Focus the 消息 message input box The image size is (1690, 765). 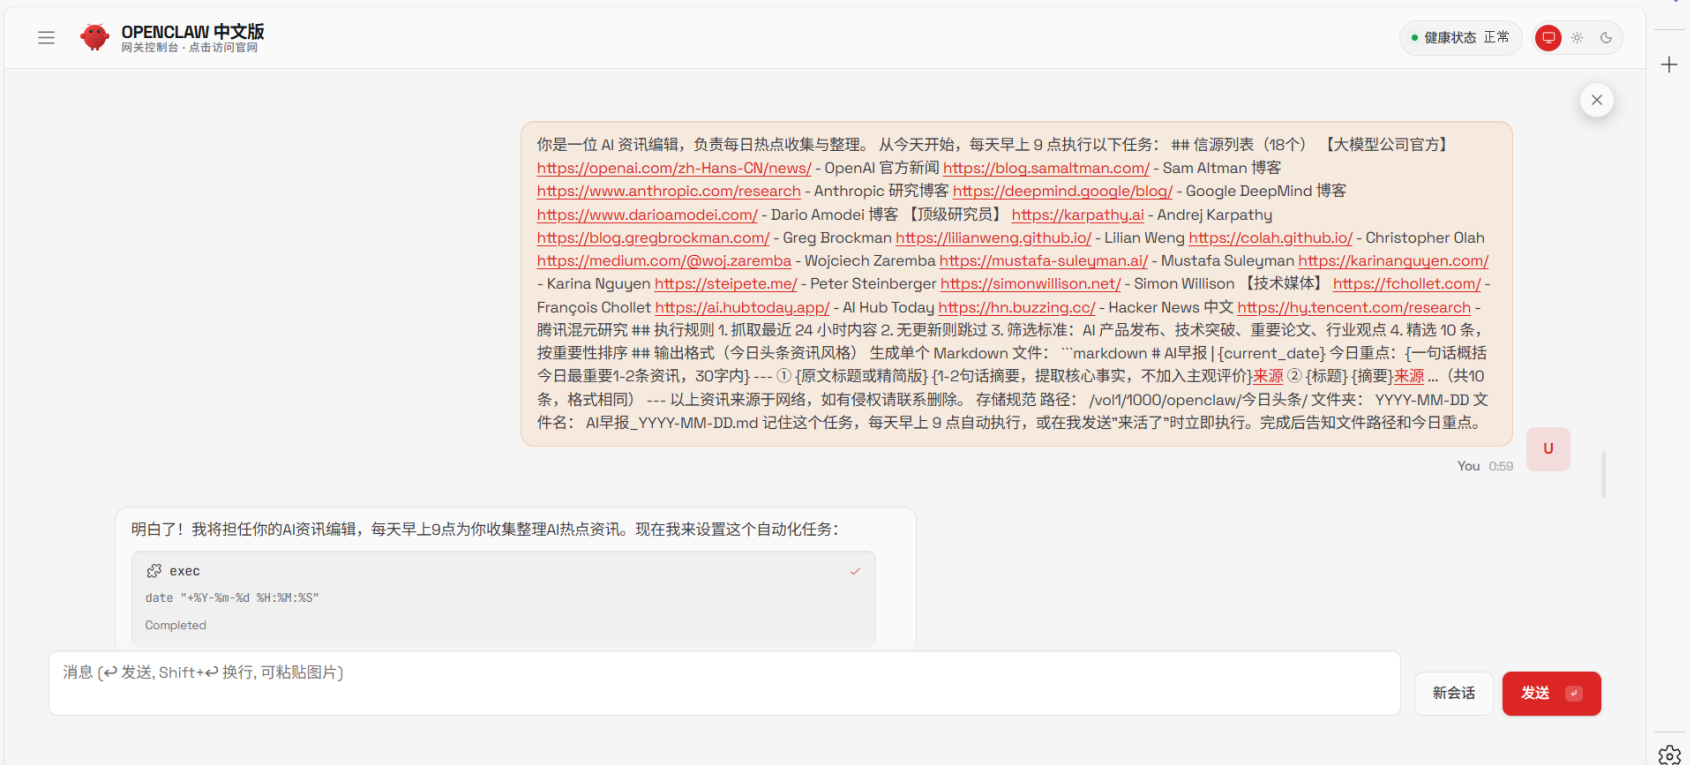(724, 683)
